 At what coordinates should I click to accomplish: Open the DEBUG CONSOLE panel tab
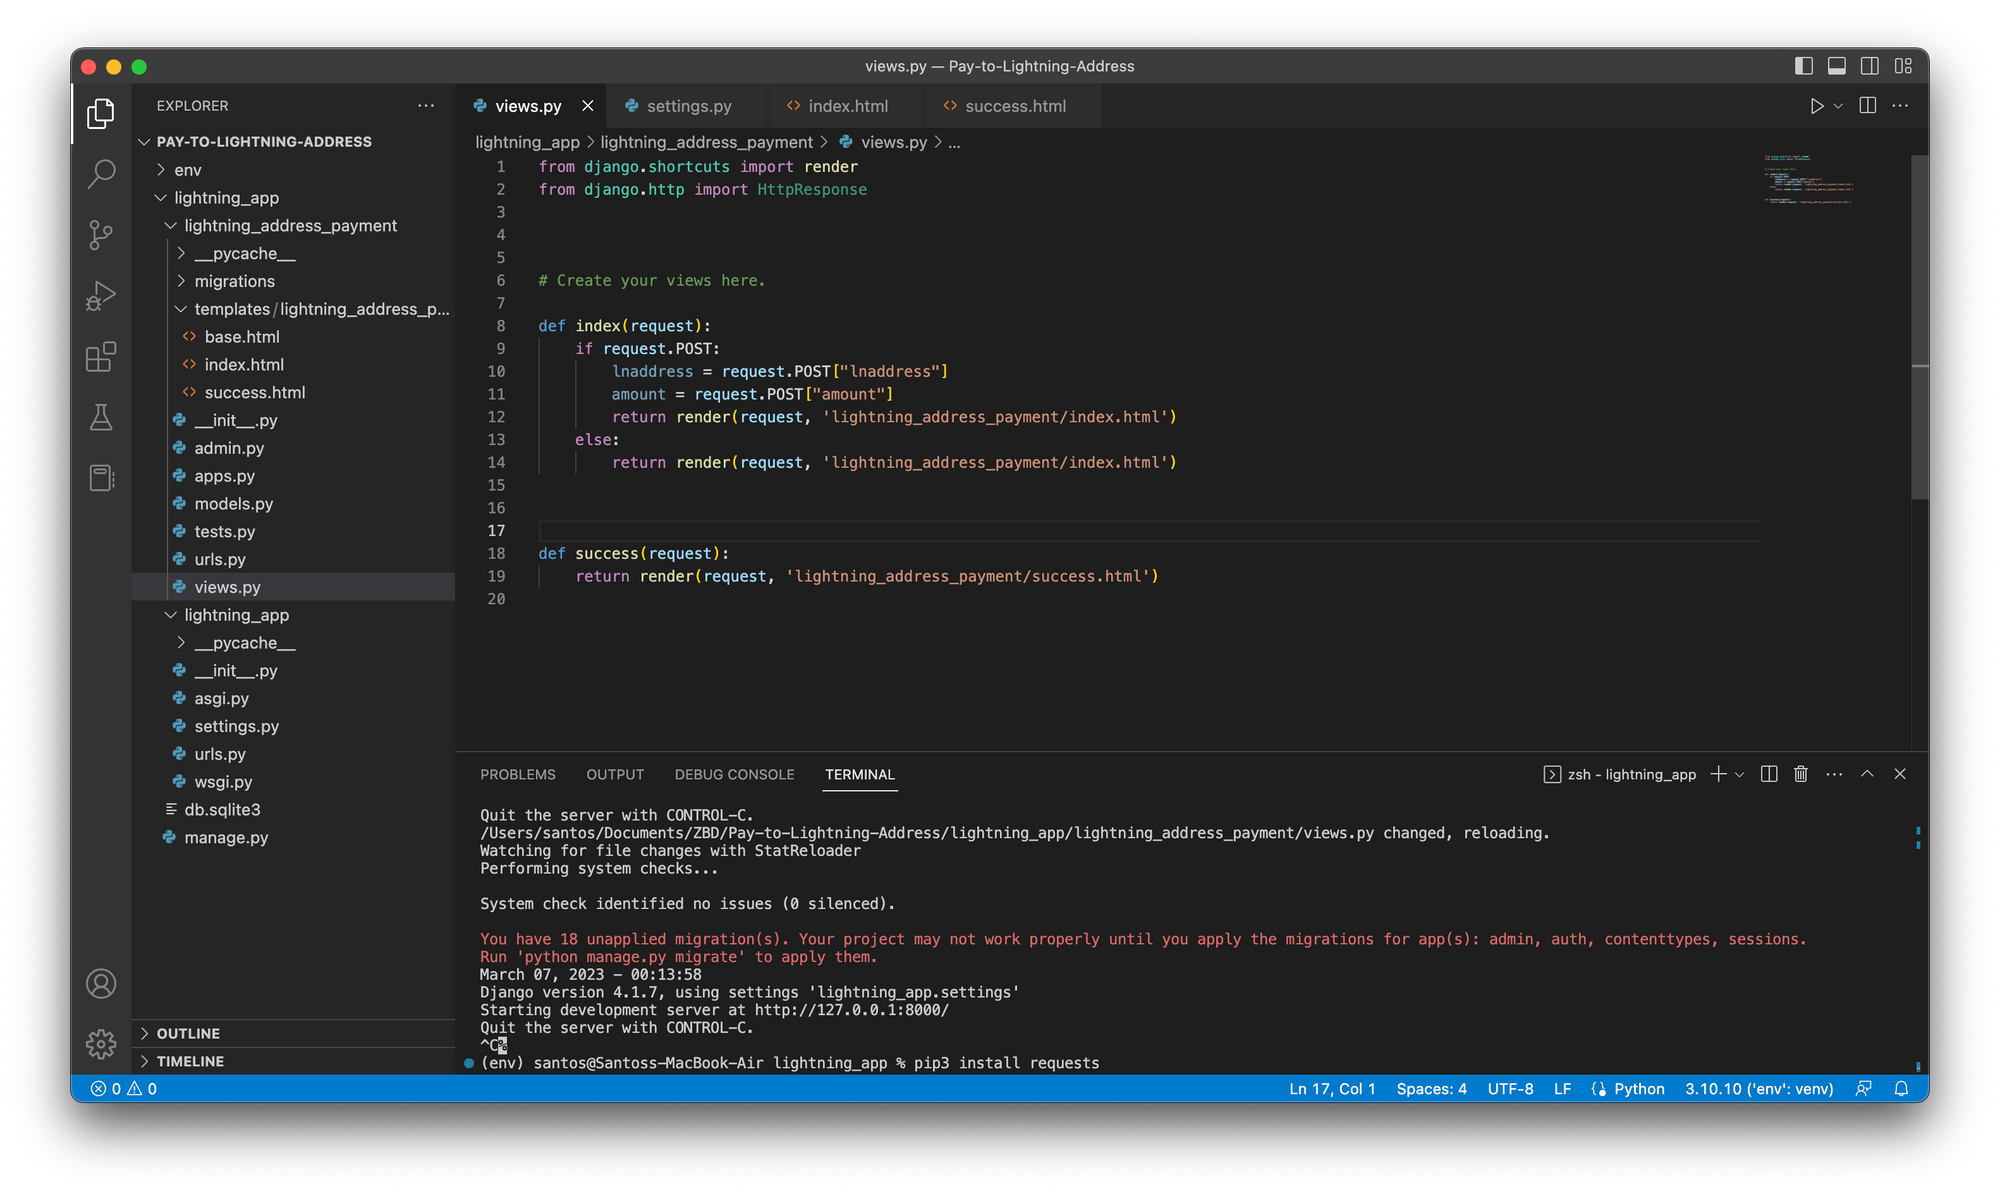point(735,775)
